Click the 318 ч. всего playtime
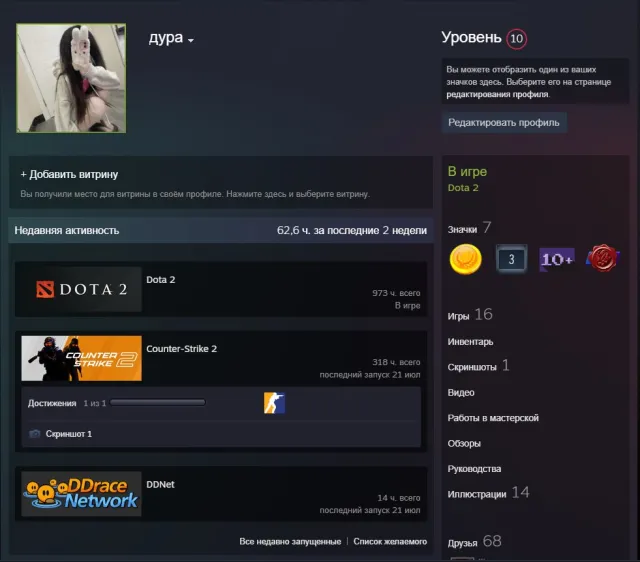 click(x=396, y=362)
